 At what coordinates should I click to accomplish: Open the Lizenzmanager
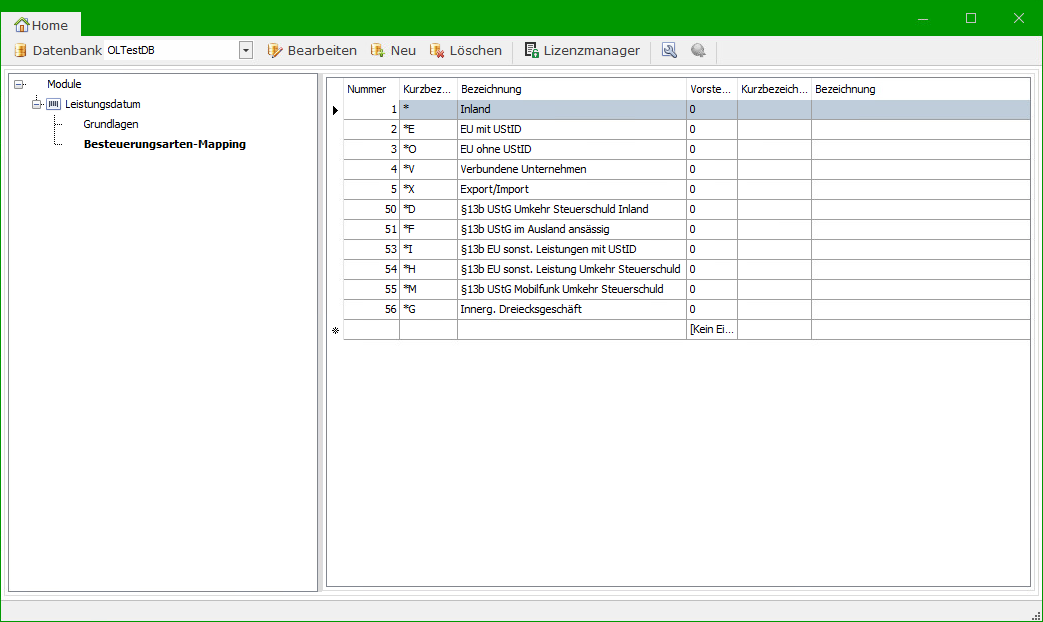pyautogui.click(x=582, y=51)
